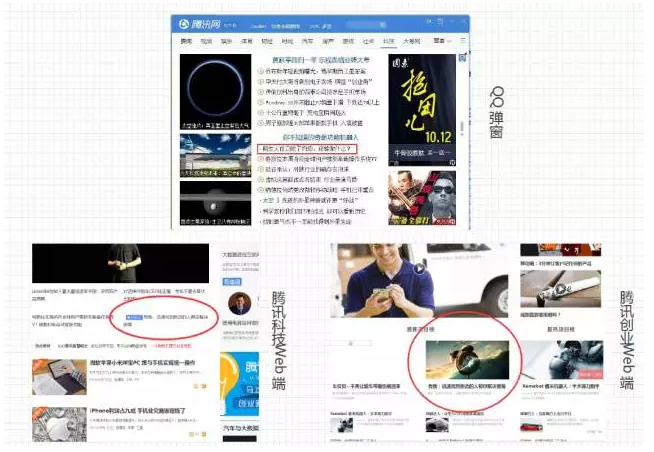Screen dimensions: 654x452
Task: Click orange icons at right of laptop article
Action: 200,386
